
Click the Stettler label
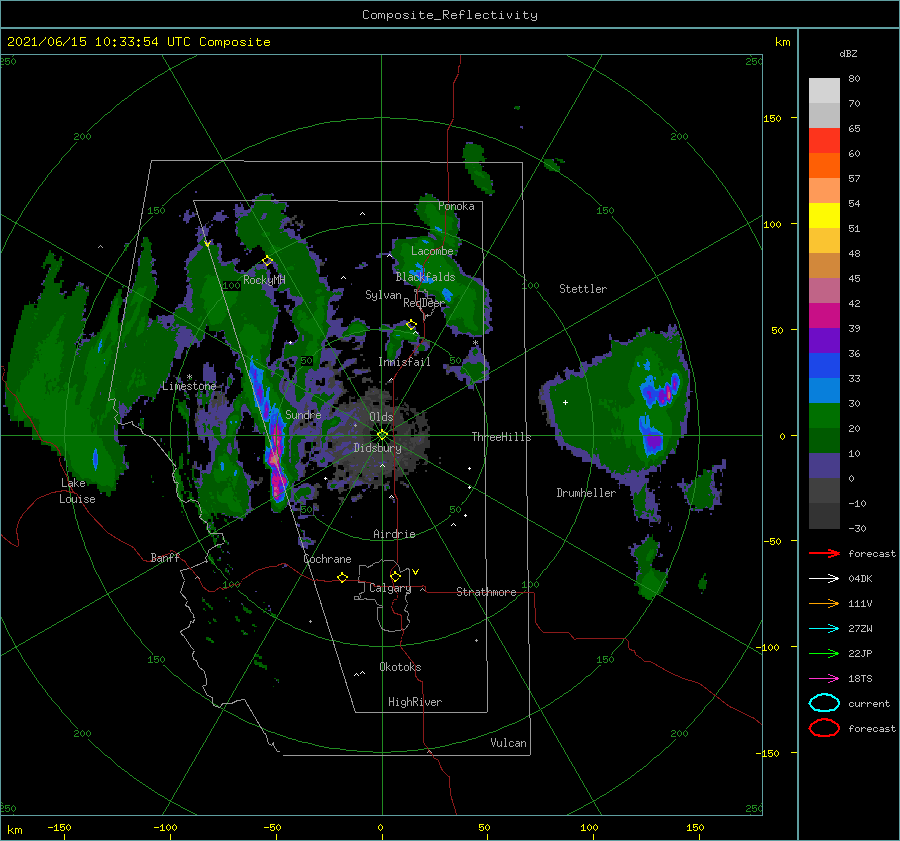click(x=583, y=289)
